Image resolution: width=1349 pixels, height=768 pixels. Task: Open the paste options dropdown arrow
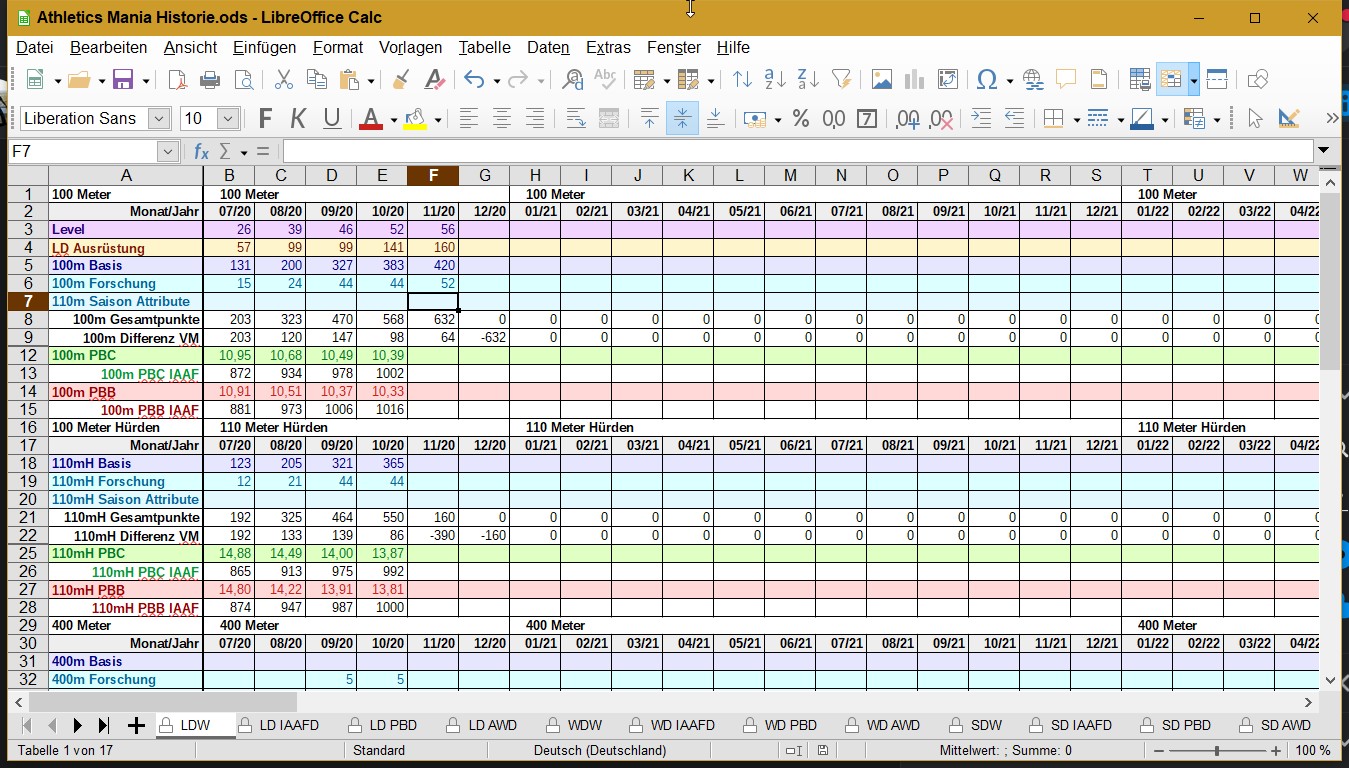(371, 81)
